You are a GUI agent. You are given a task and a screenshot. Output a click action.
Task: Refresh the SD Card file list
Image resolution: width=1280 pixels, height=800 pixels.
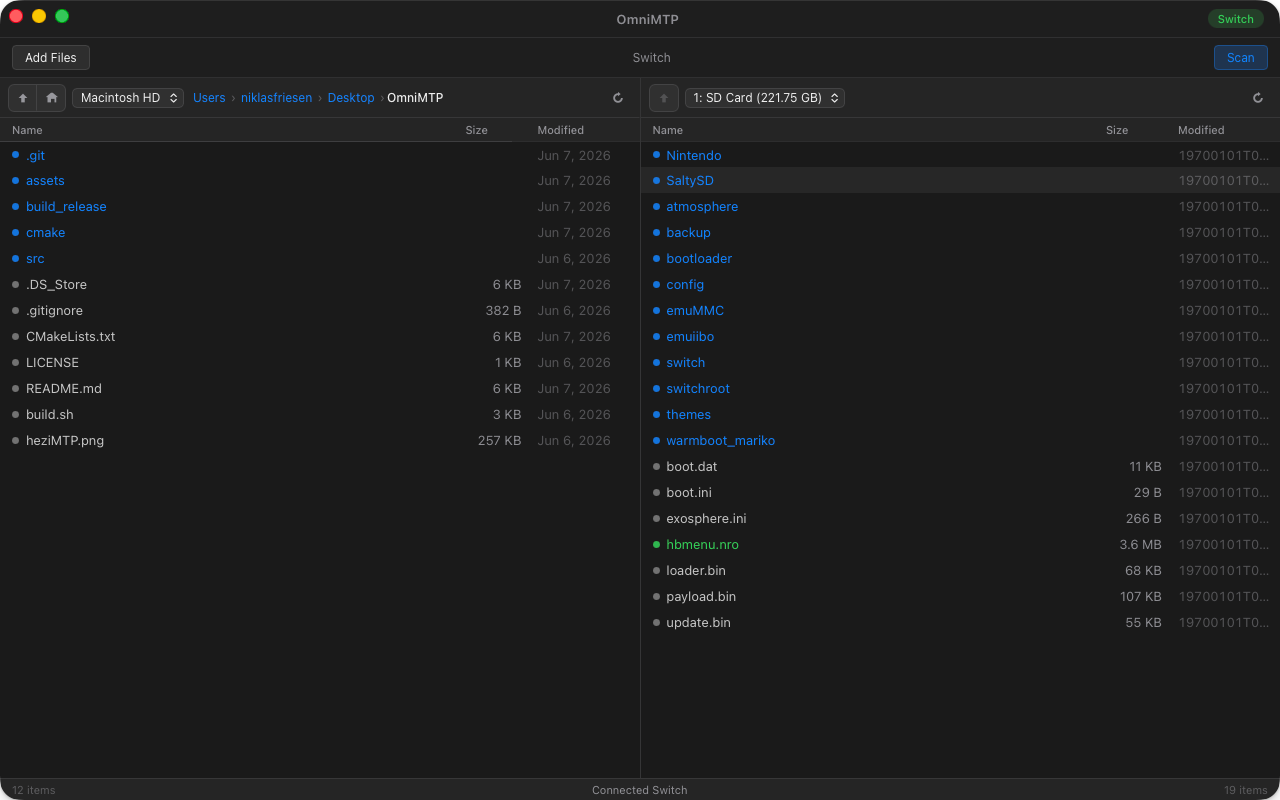click(1258, 98)
